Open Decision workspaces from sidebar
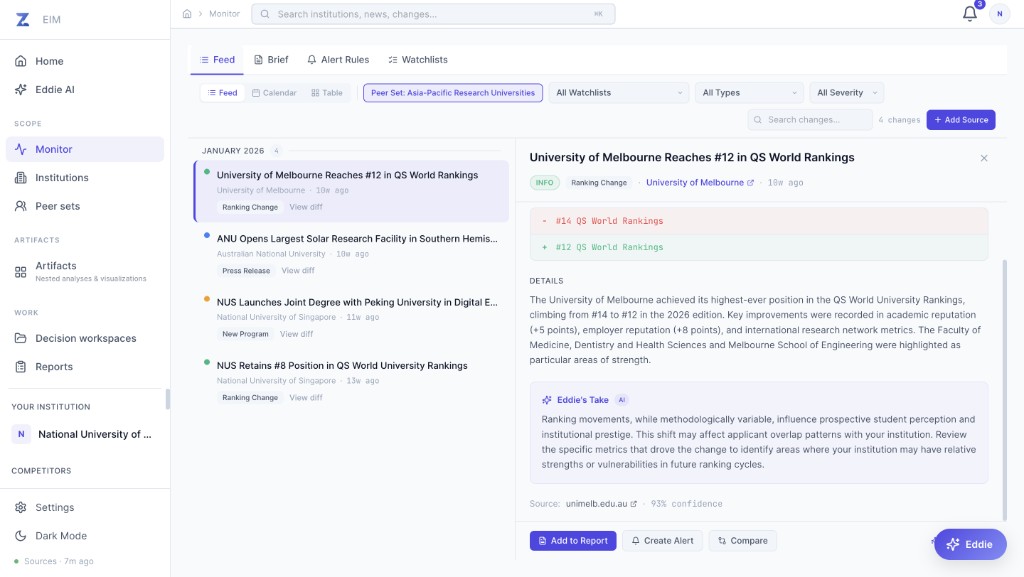1024x577 pixels. coord(85,338)
